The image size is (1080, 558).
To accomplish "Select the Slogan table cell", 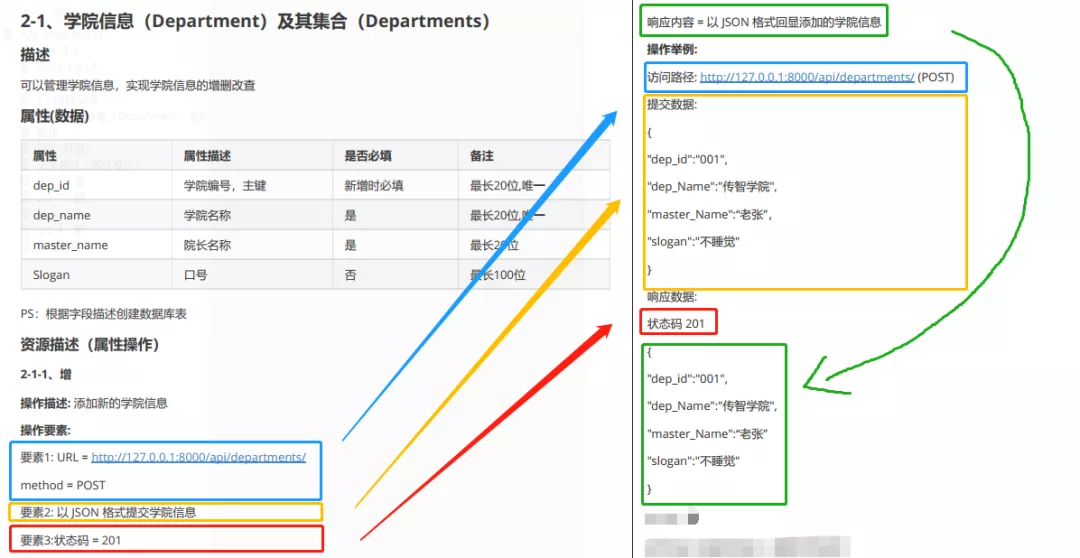I will [96, 274].
